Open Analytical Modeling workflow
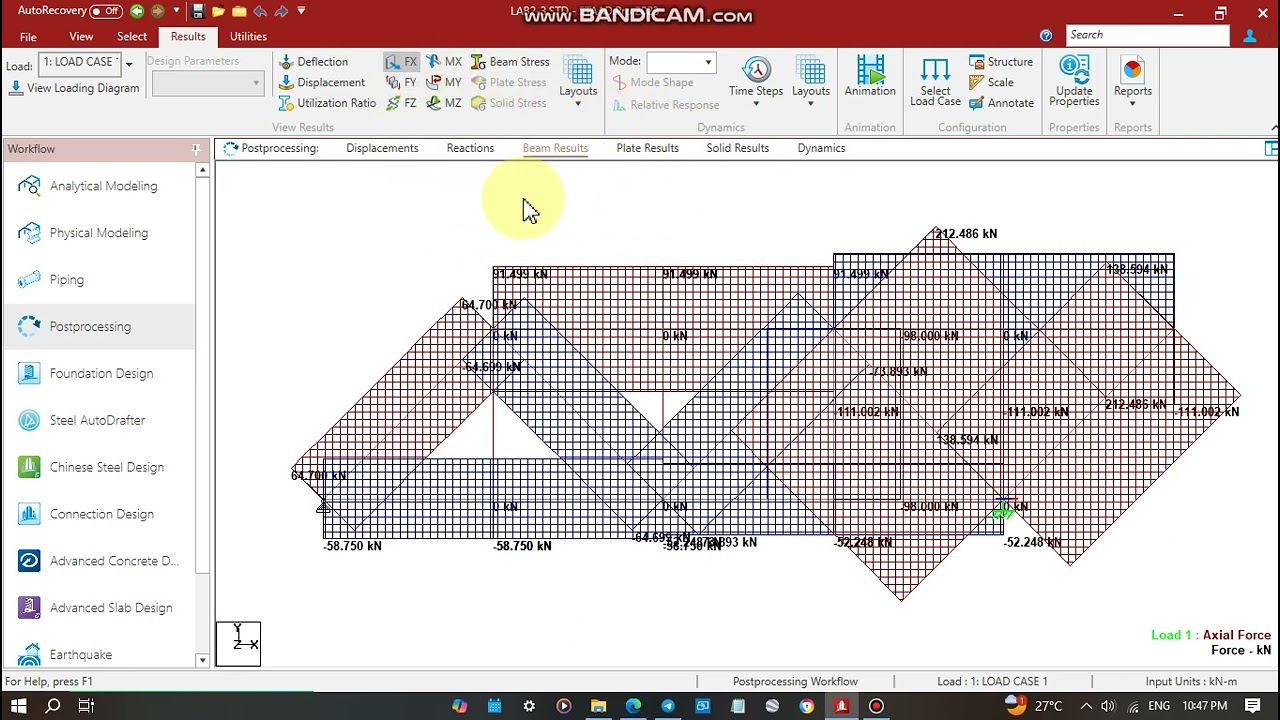Viewport: 1280px width, 720px height. tap(98, 186)
